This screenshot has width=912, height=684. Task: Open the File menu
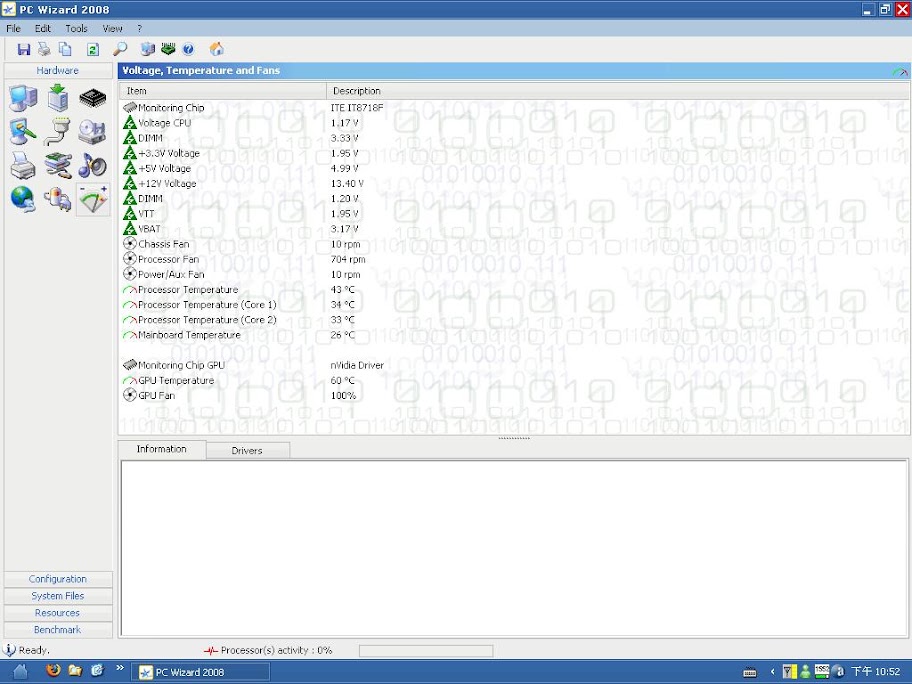pyautogui.click(x=13, y=28)
